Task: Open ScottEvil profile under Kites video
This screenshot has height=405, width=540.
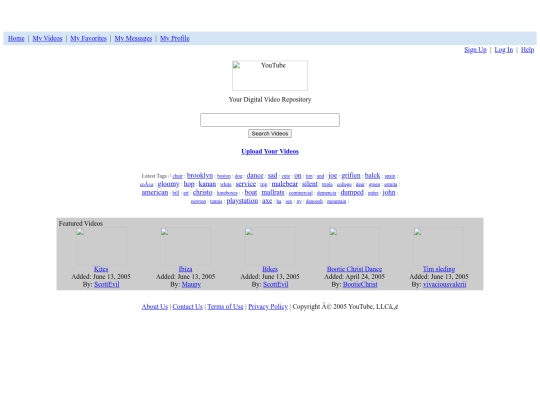Action: tap(107, 284)
